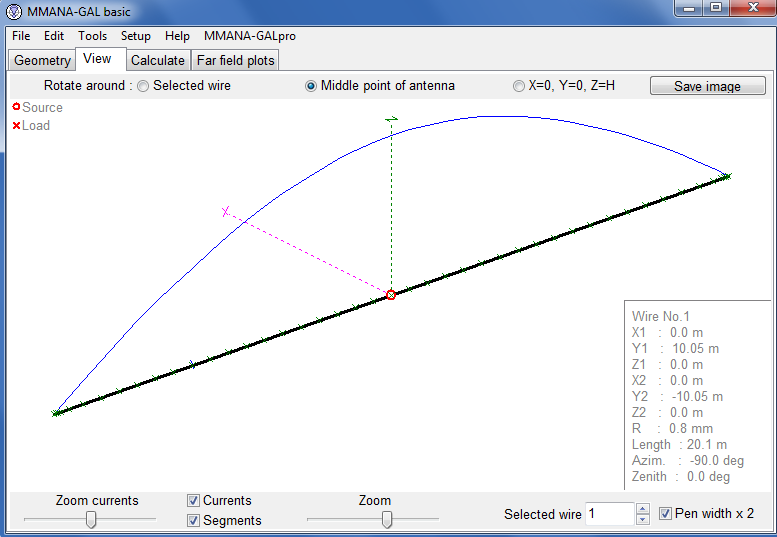Screen dimensions: 777x537
Task: Close the MMANA-GAL basic window
Action: [x=753, y=8]
